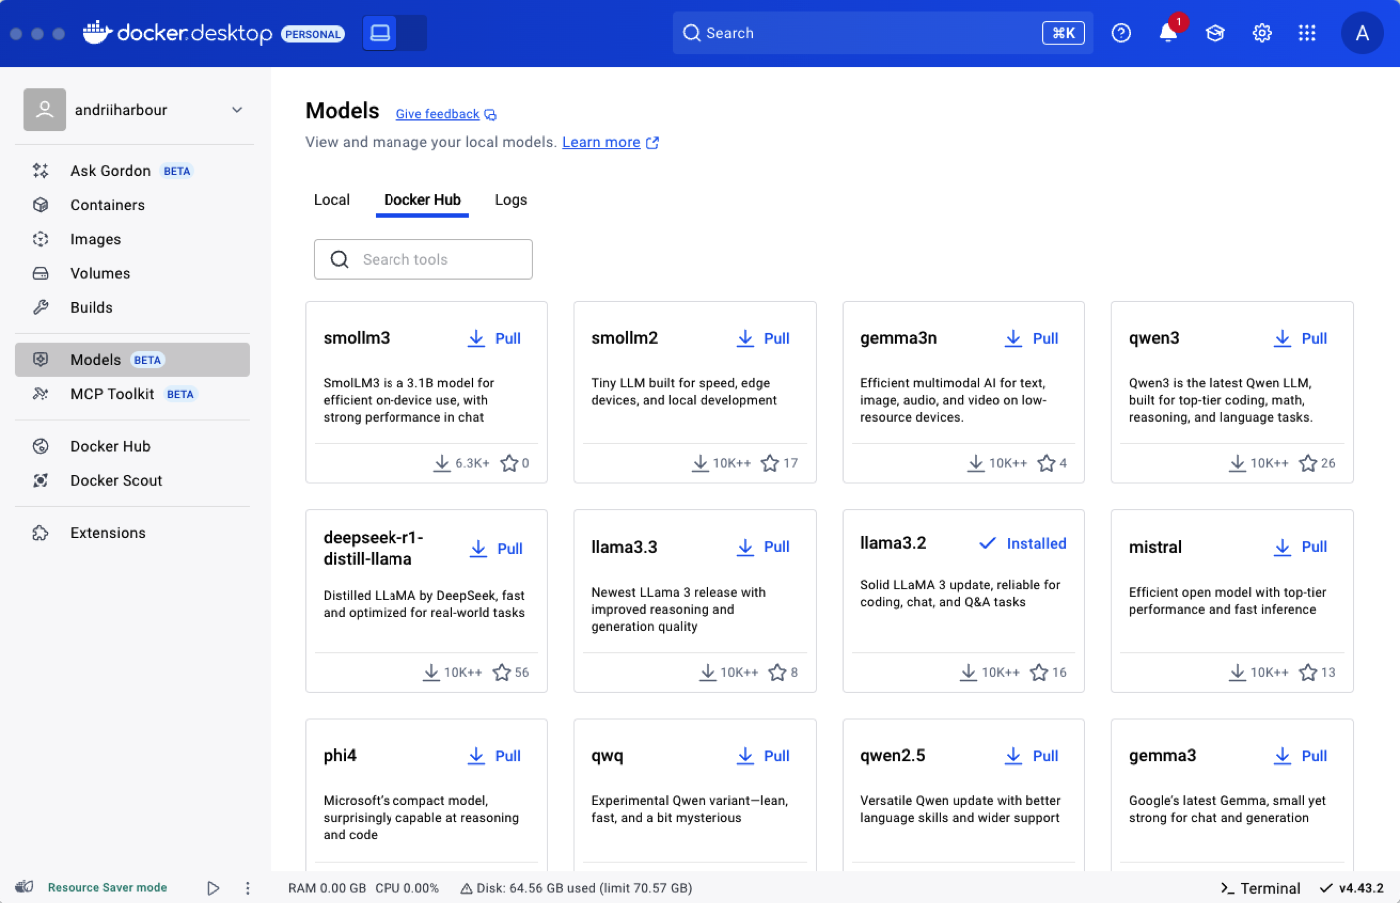Click the Docker Desktop logo
Screen dimensions: 1400x903
point(177,33)
